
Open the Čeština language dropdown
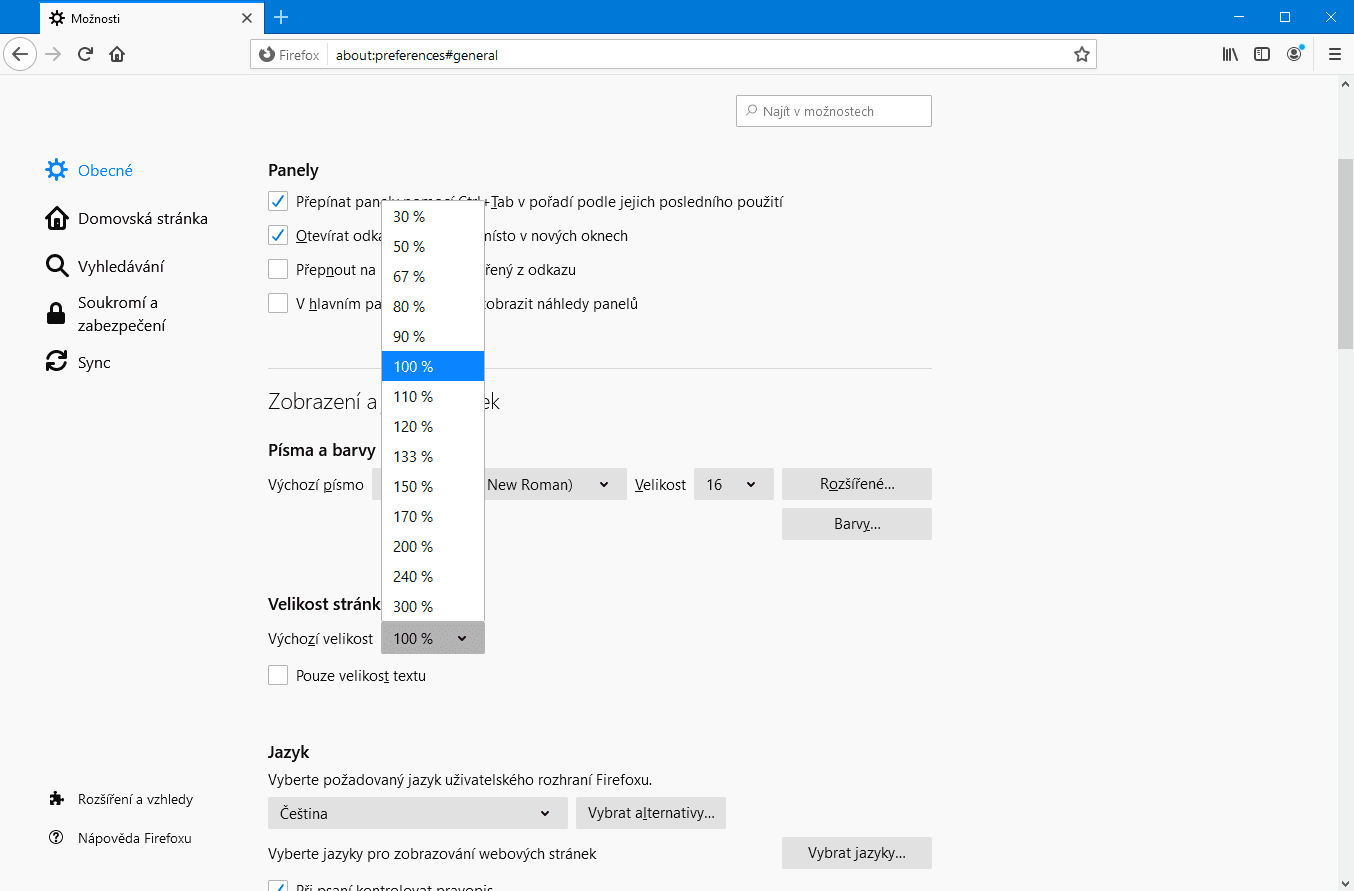point(417,813)
